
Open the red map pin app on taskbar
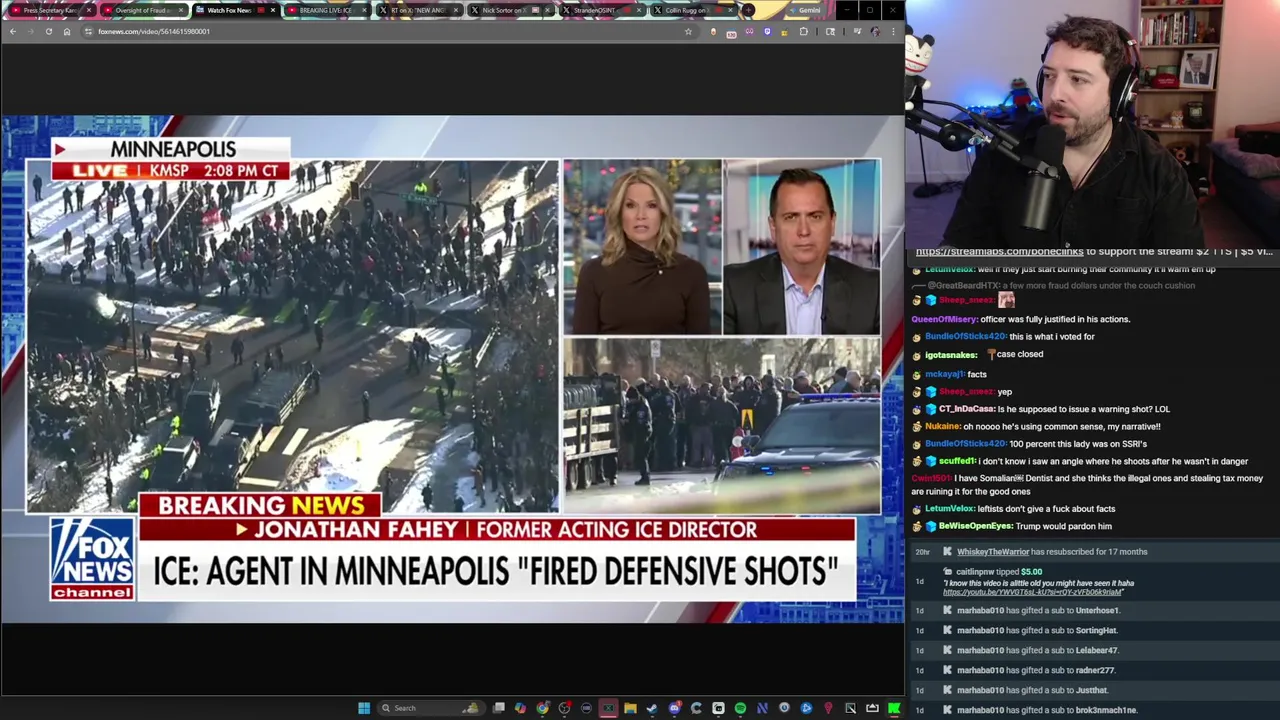828,708
